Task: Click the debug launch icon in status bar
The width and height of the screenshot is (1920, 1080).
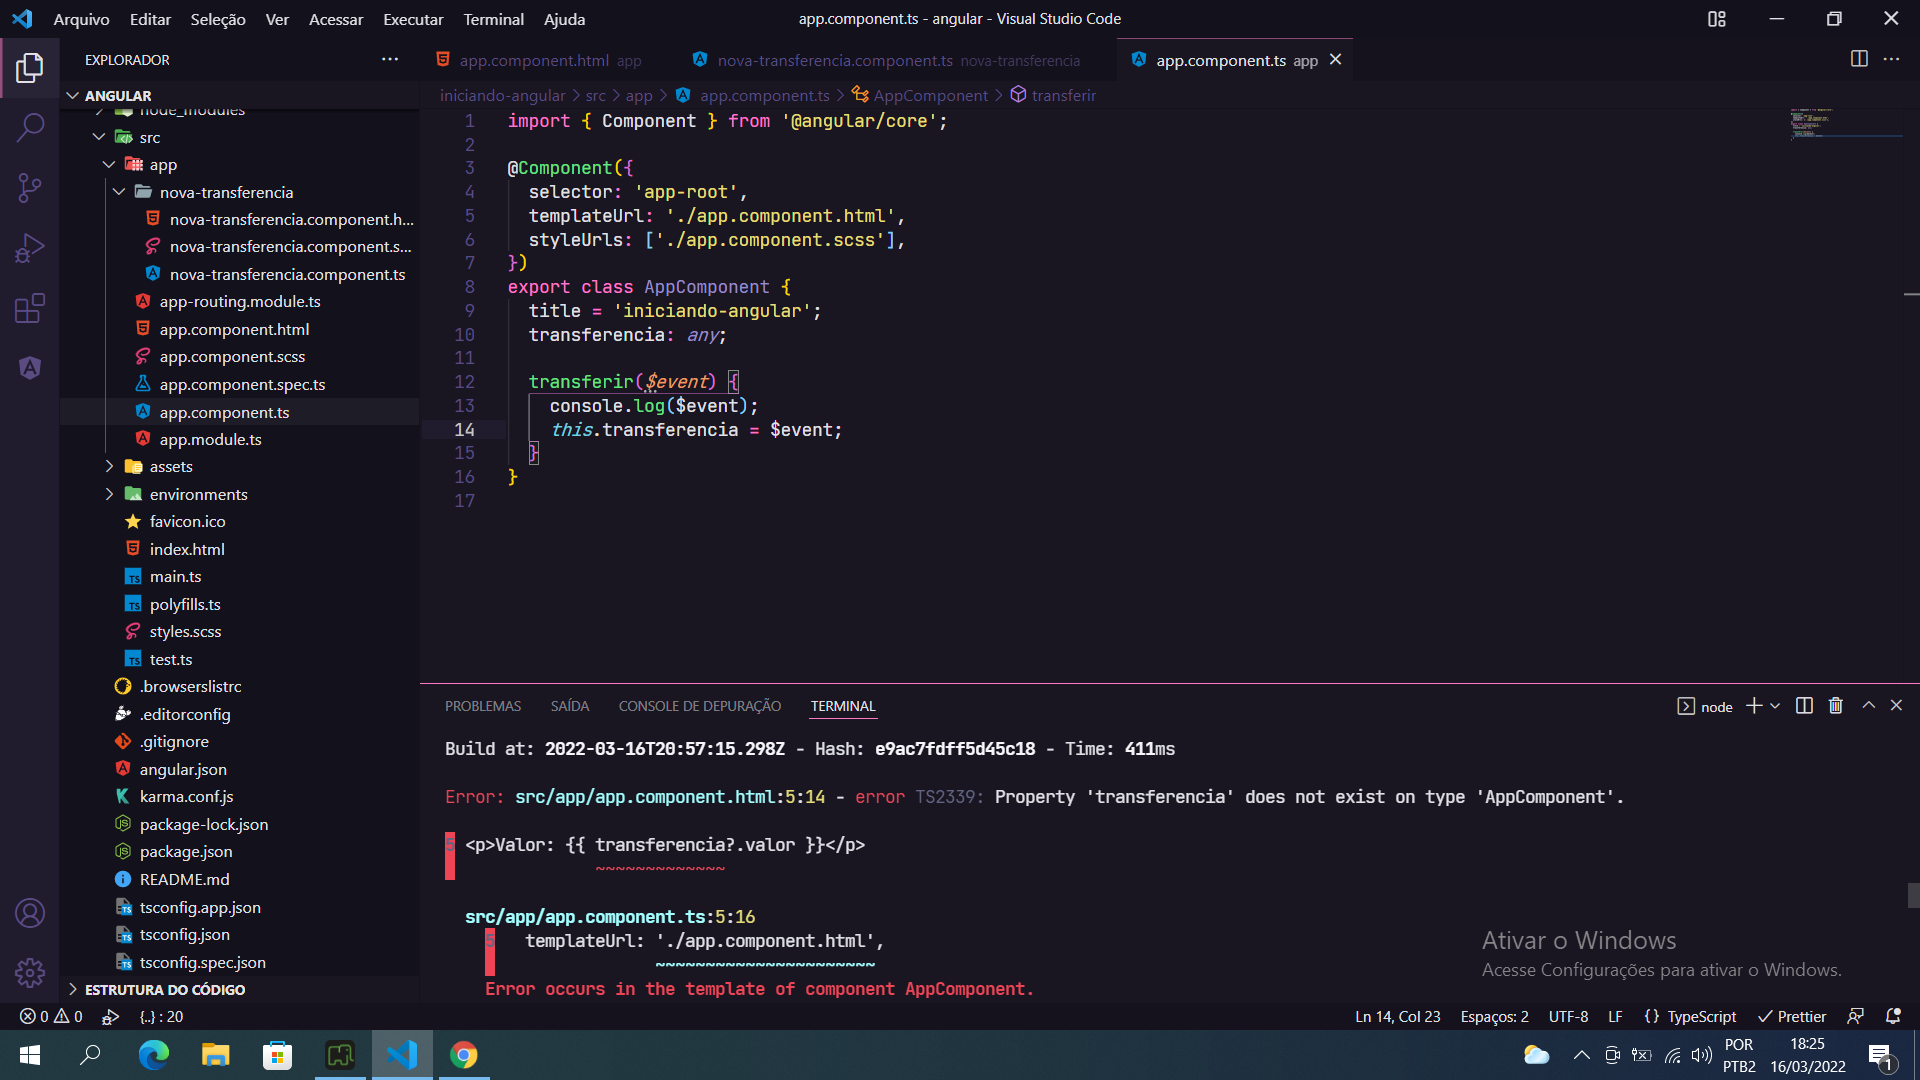Action: coord(110,1016)
